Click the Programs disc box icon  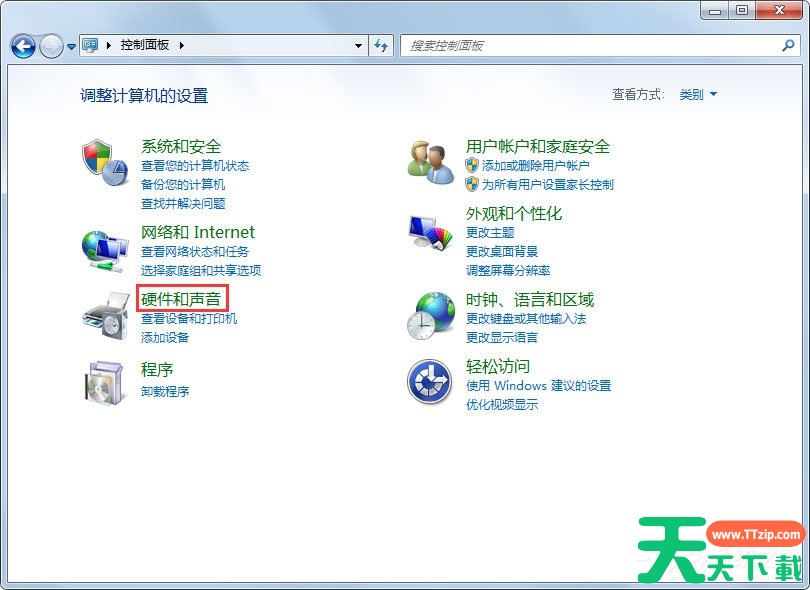click(105, 383)
